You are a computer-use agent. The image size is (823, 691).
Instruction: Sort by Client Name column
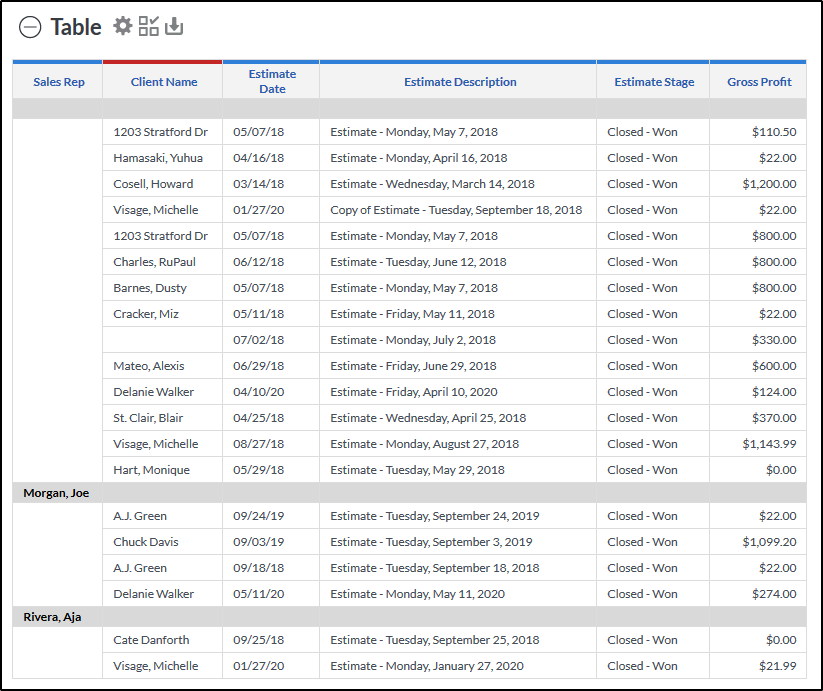(x=164, y=82)
